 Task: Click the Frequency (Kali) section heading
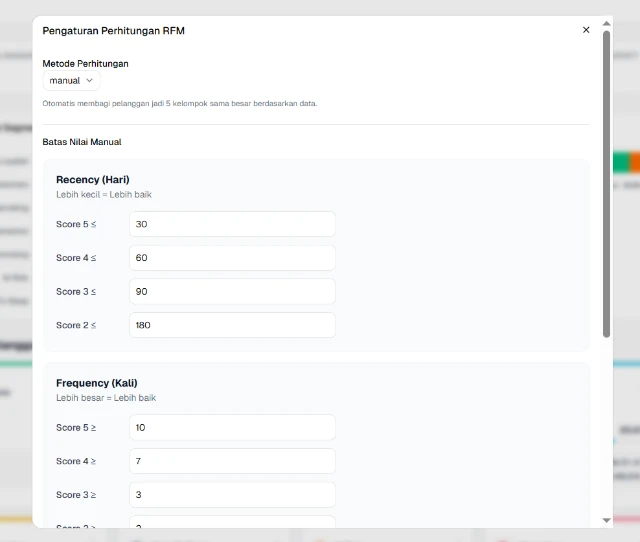pyautogui.click(x=96, y=383)
